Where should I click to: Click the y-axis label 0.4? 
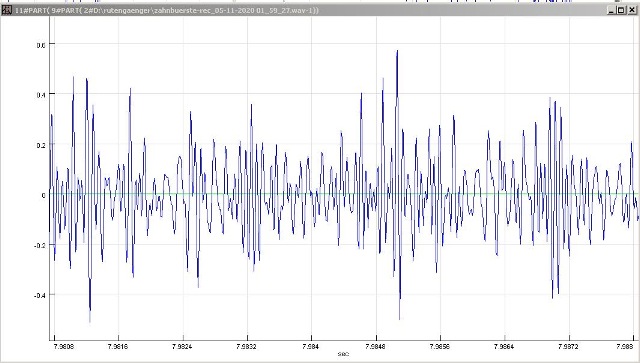coord(41,95)
